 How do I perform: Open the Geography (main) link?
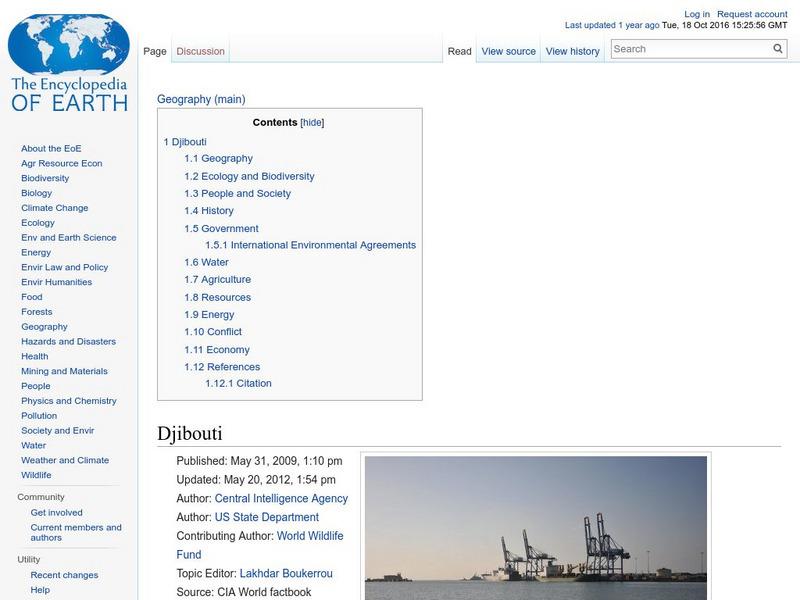point(201,99)
